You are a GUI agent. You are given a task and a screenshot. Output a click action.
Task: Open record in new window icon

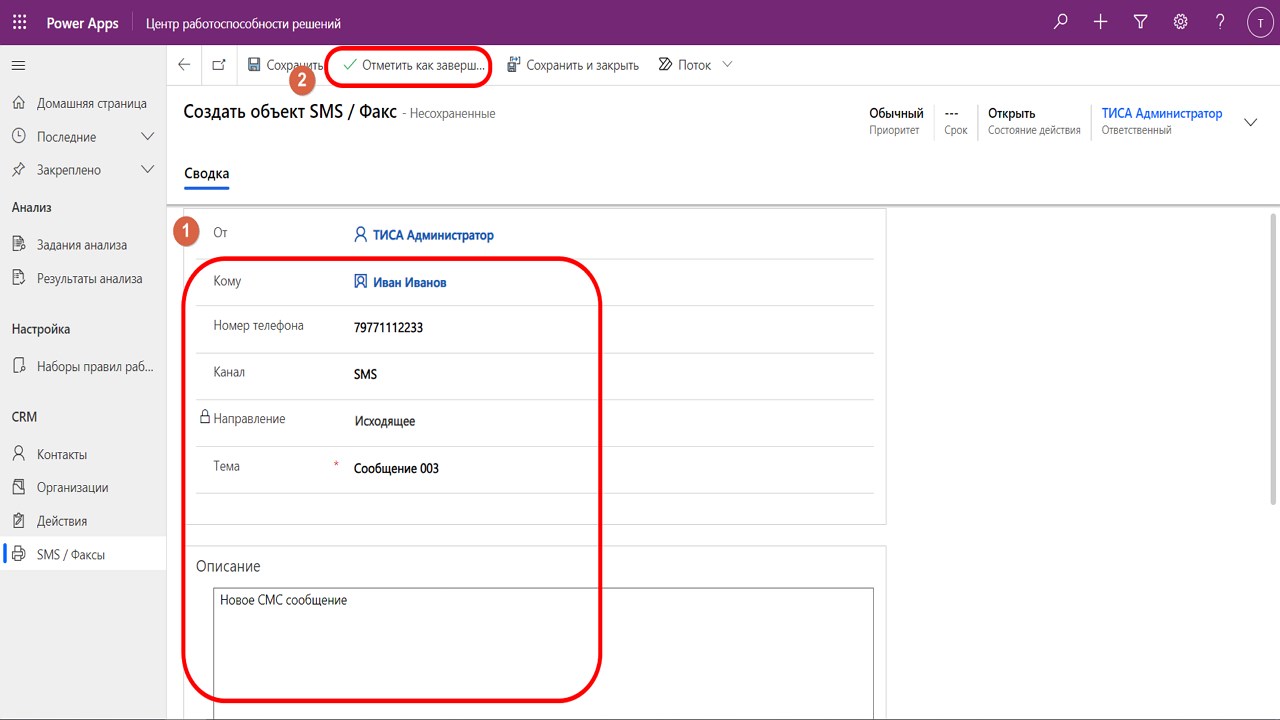point(219,65)
